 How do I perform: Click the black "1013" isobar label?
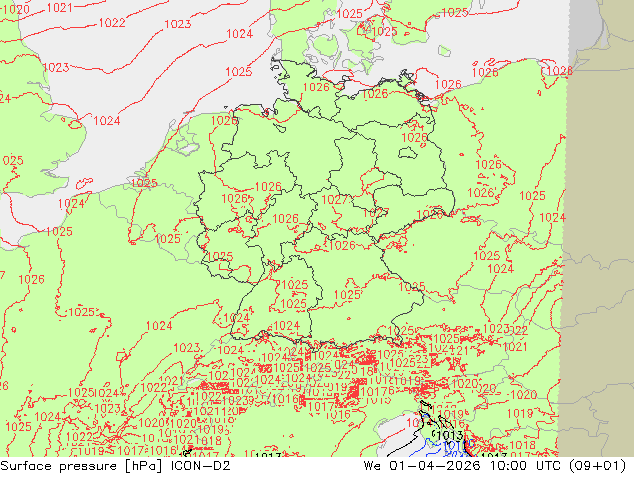click(x=450, y=435)
